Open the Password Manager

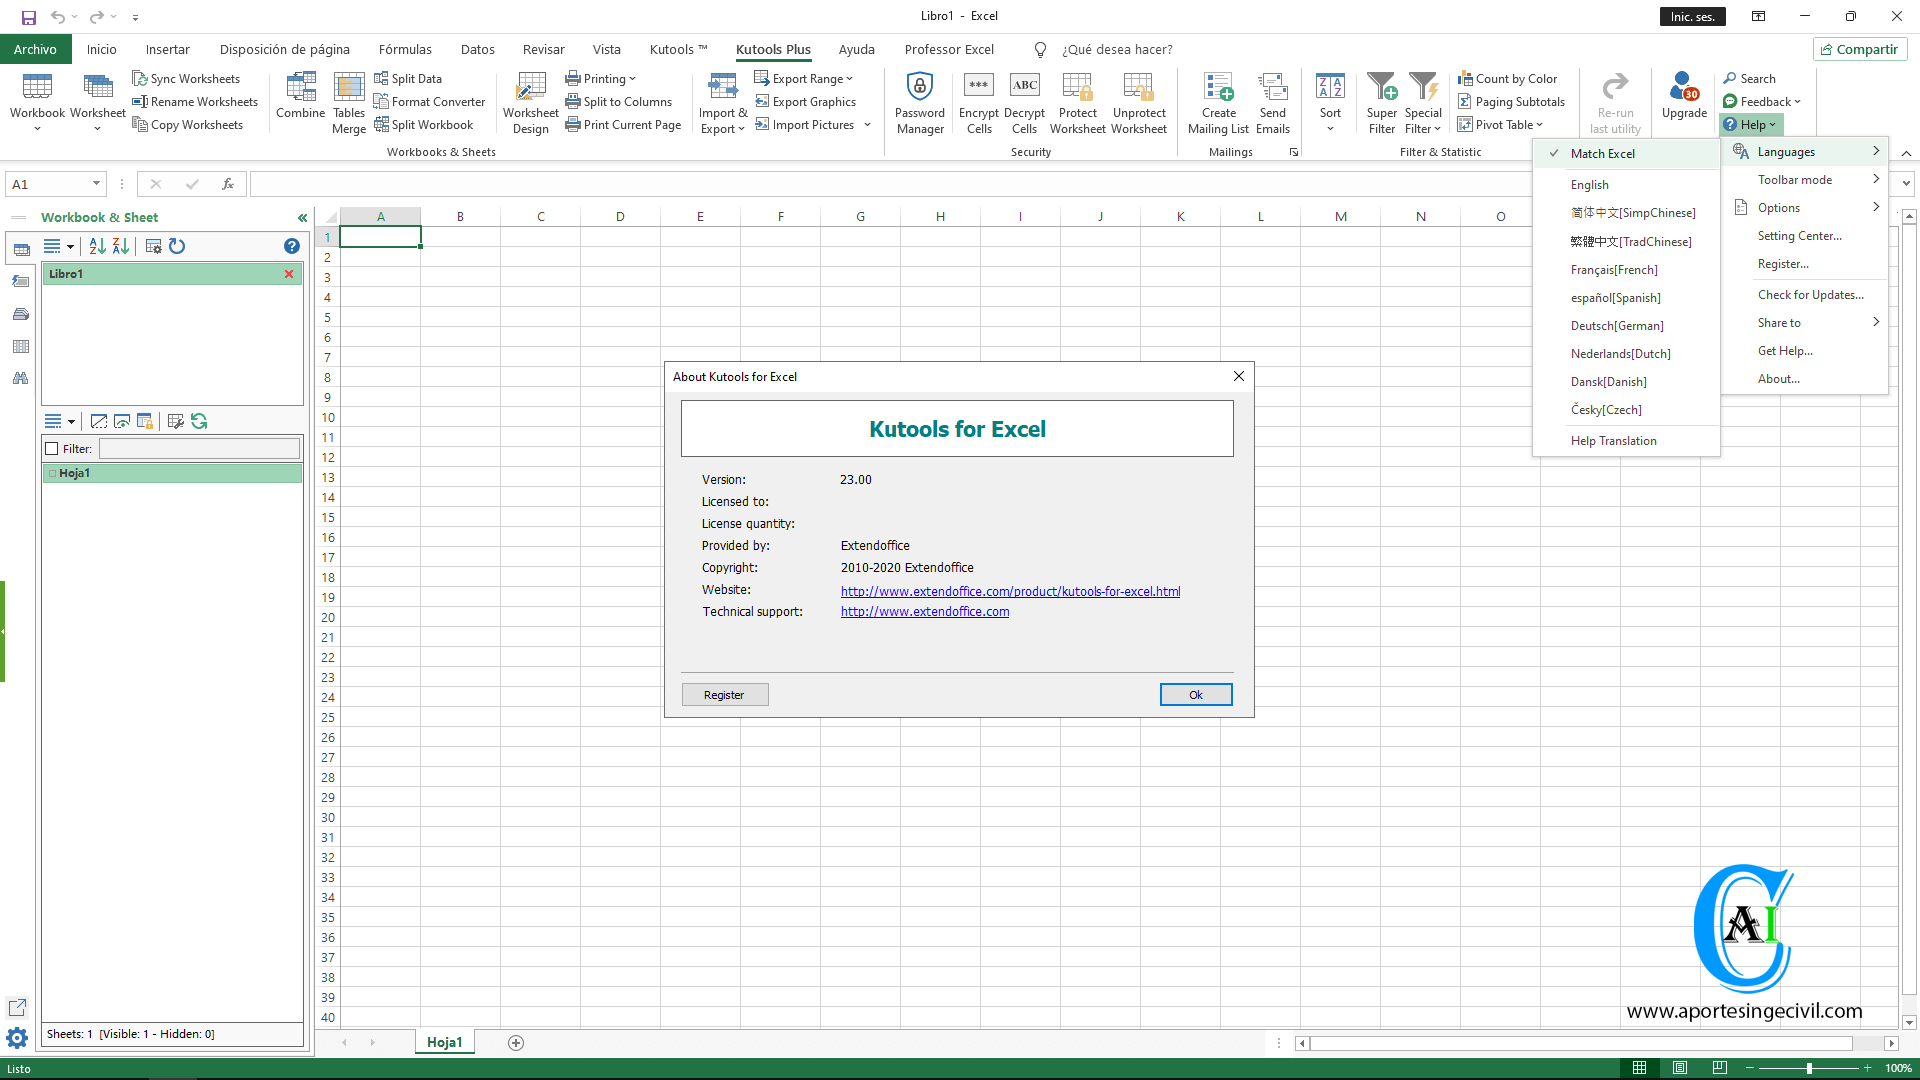click(x=919, y=100)
